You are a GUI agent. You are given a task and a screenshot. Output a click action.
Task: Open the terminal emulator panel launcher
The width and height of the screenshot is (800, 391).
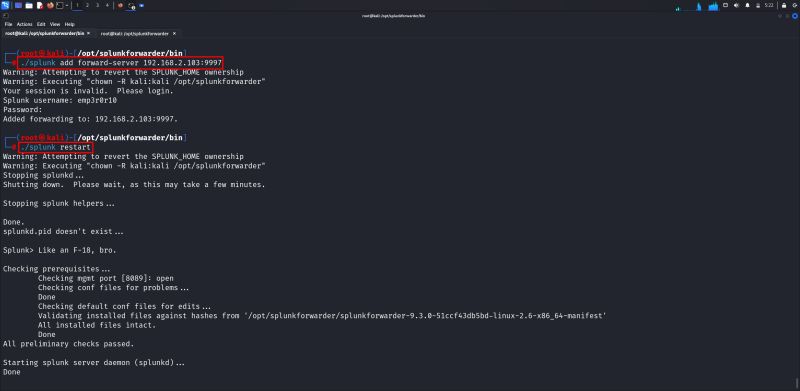pos(60,6)
